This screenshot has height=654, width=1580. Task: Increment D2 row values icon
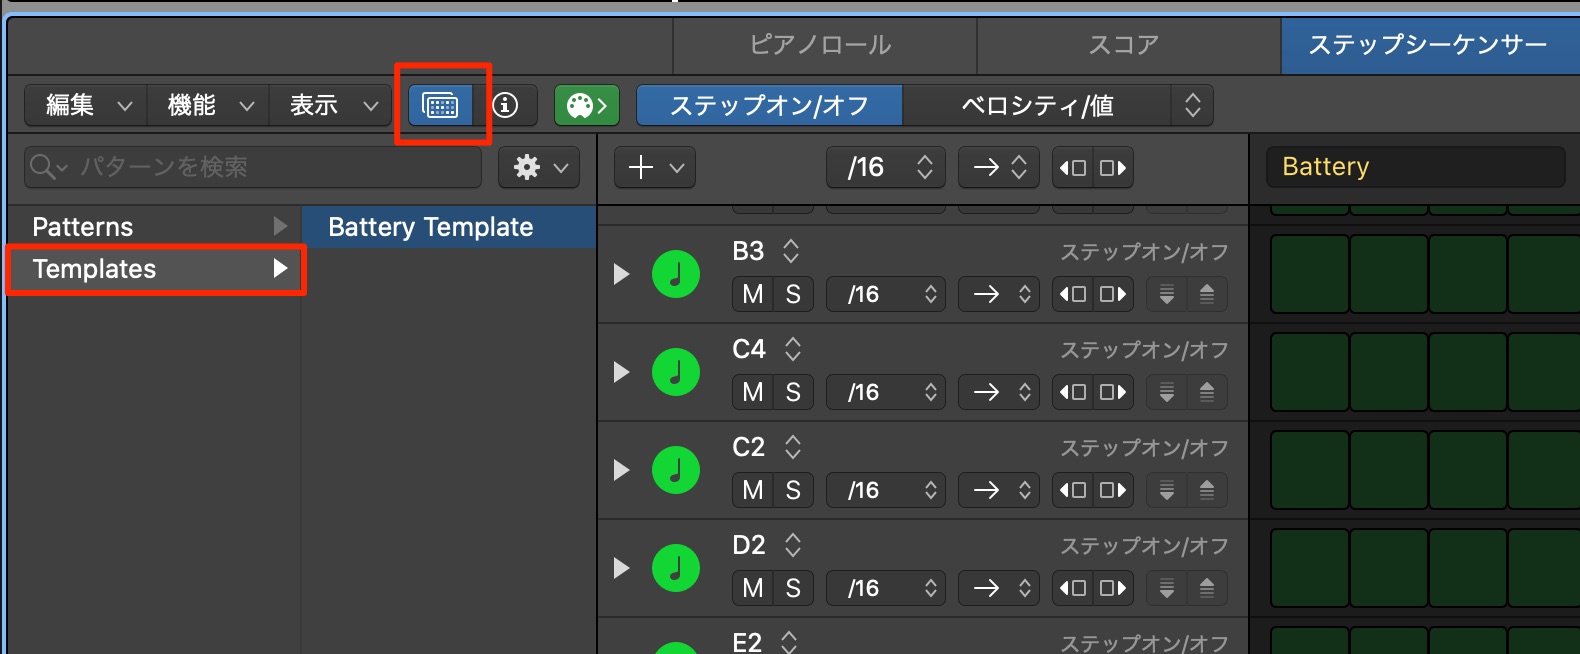(1207, 588)
